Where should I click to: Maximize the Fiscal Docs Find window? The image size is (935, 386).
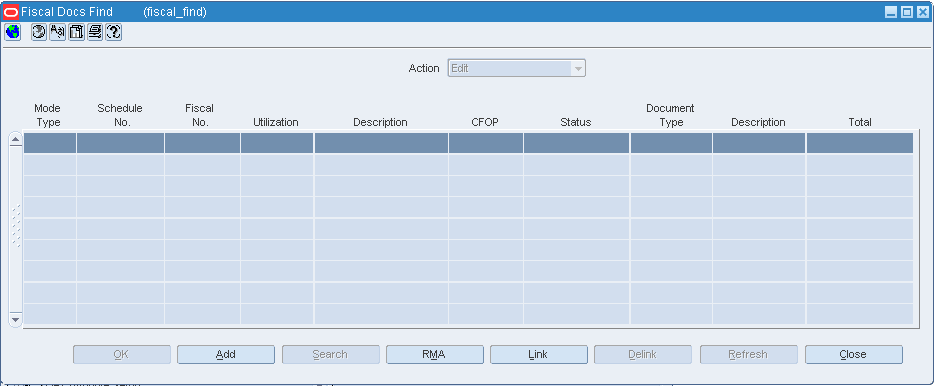[x=907, y=12]
